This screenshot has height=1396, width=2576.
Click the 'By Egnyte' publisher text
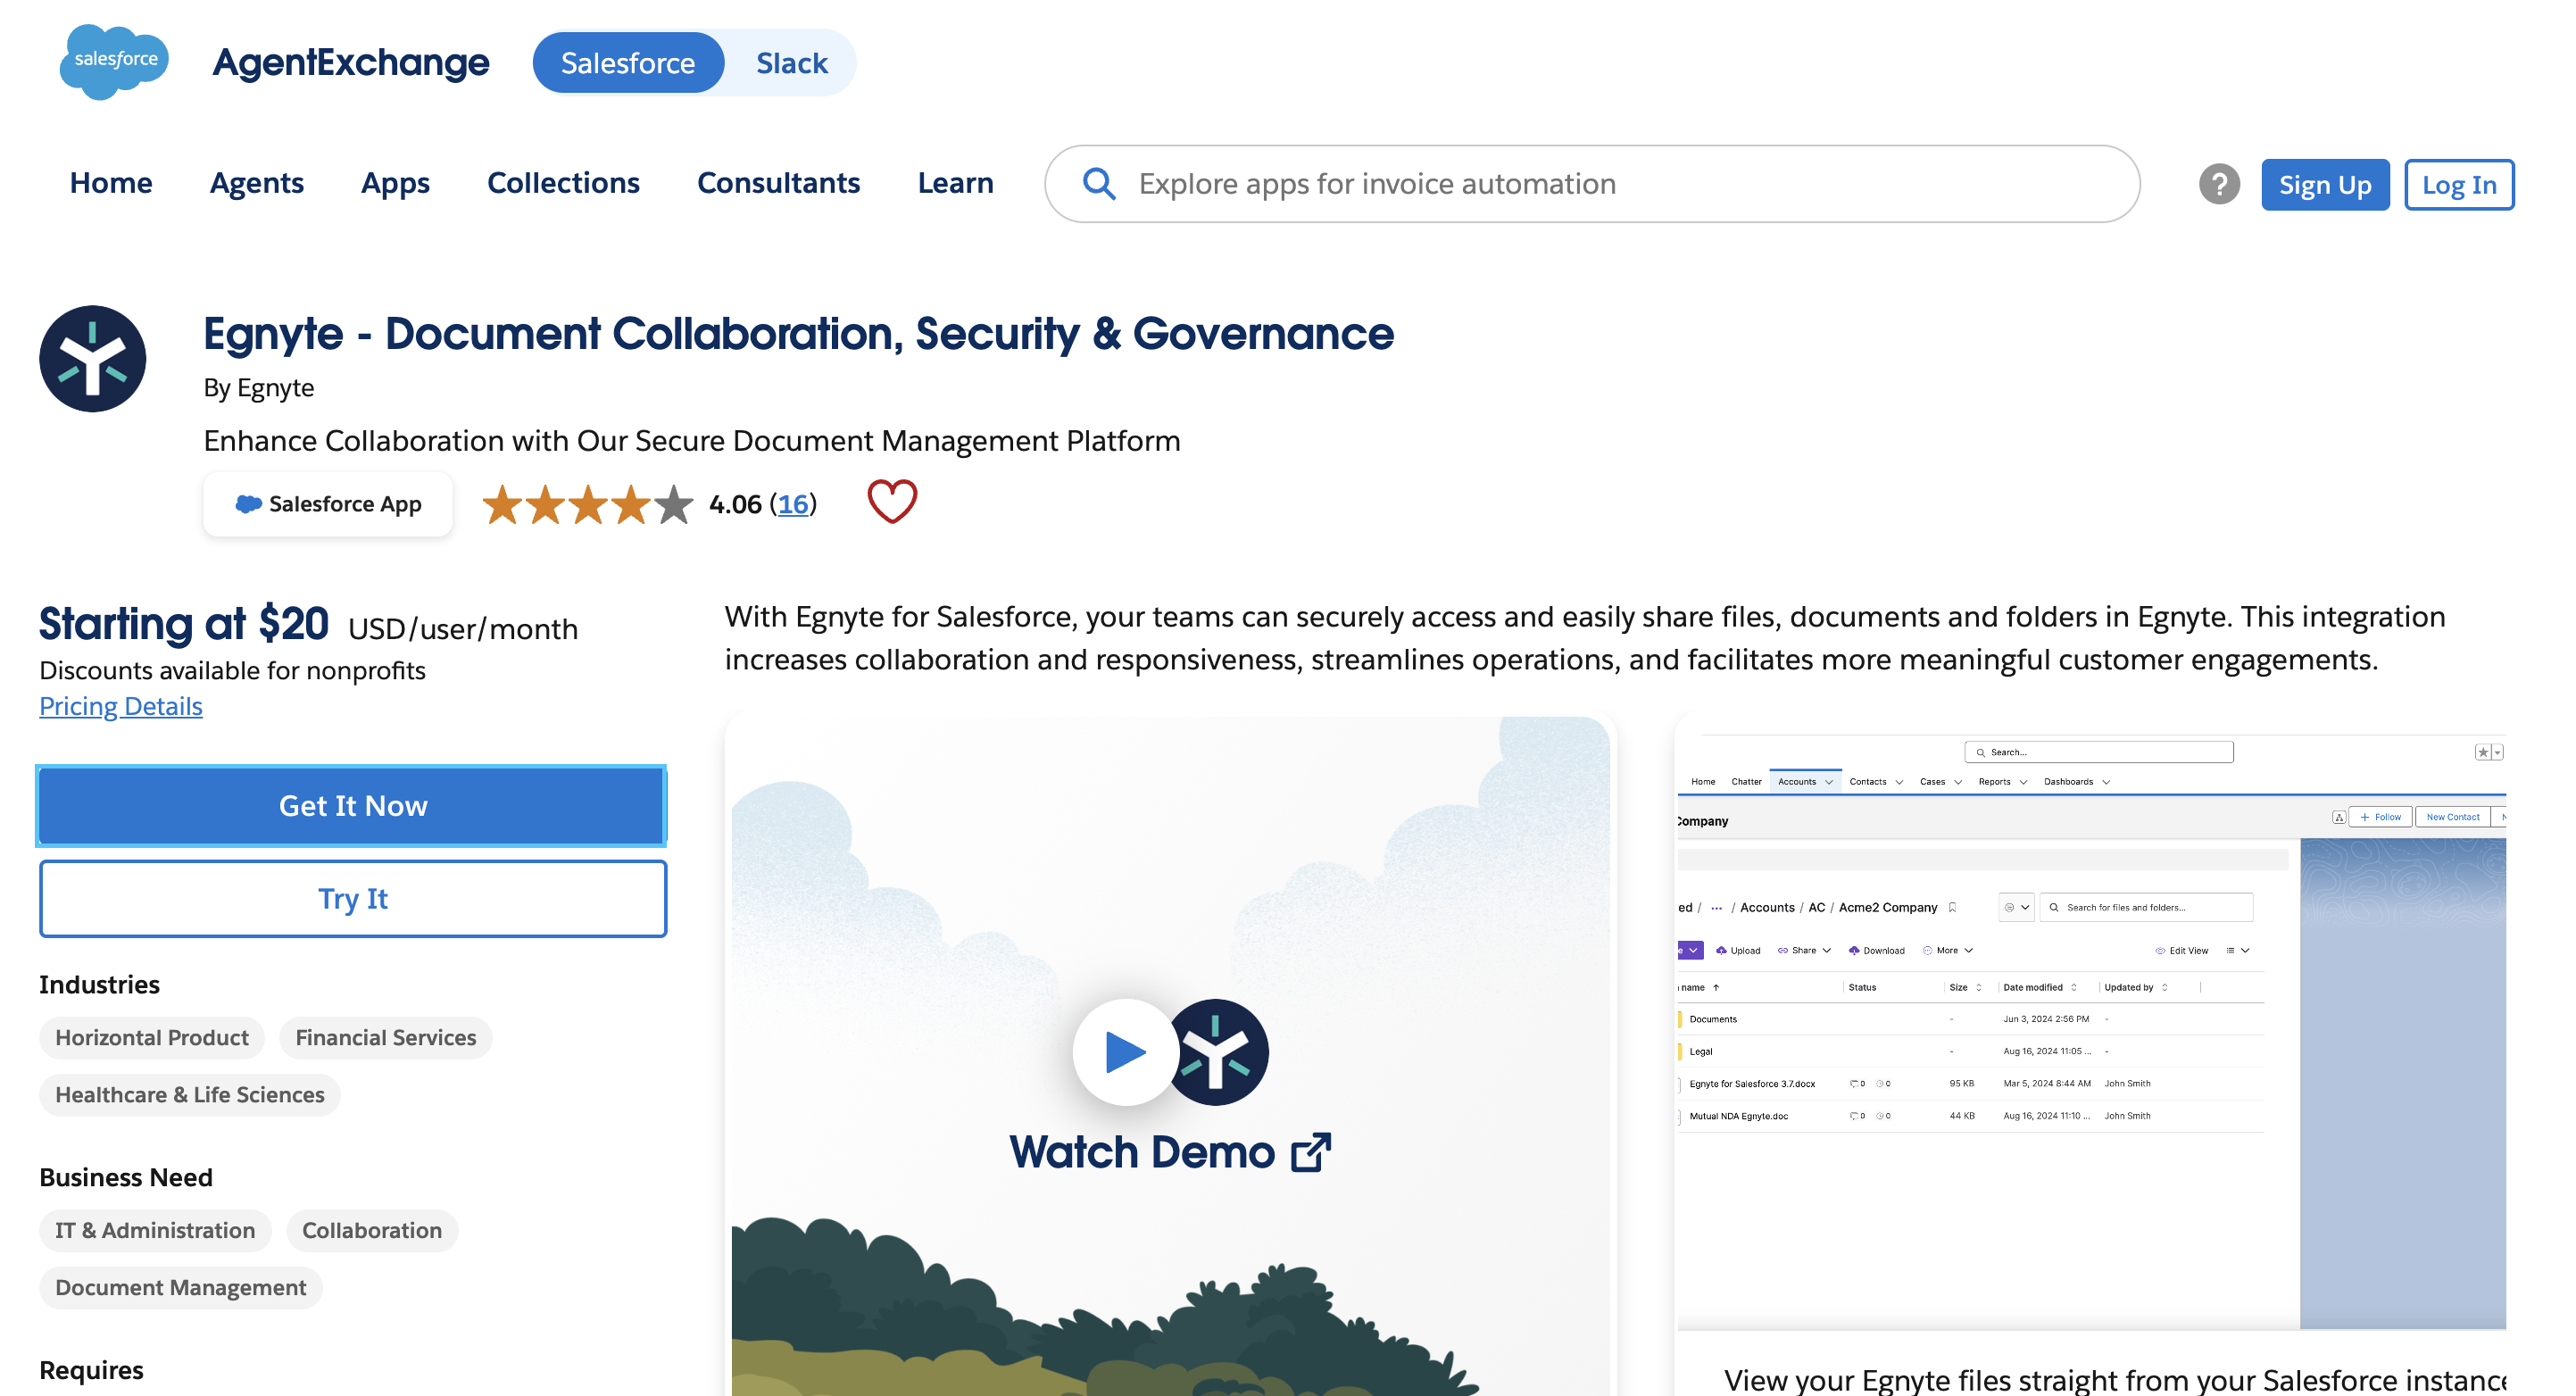(x=259, y=388)
